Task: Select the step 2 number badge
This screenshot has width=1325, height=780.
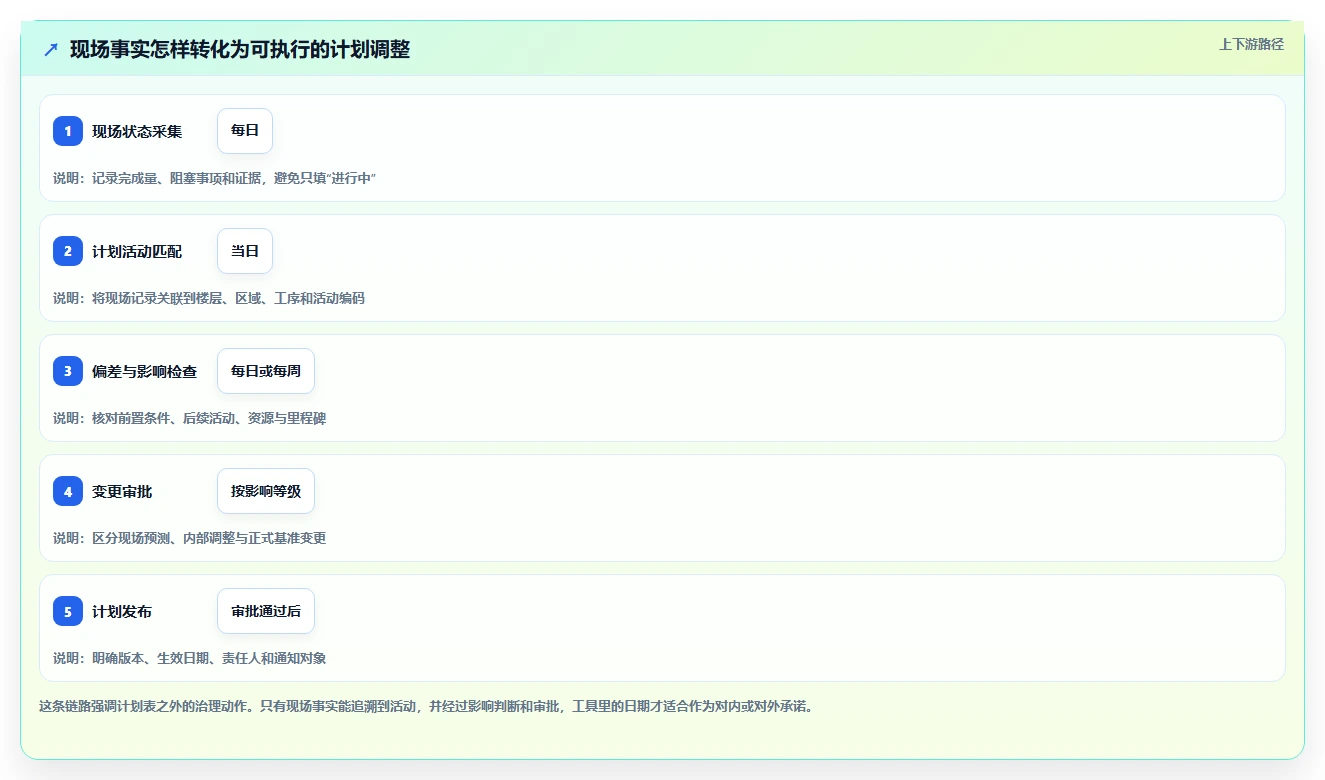Action: [68, 251]
